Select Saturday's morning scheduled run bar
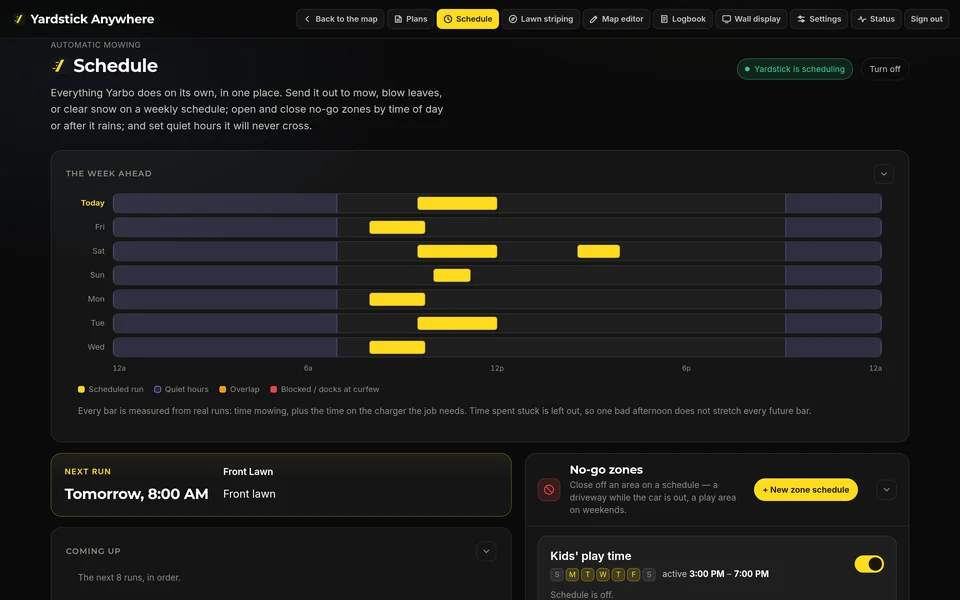Viewport: 960px width, 600px height. tap(457, 251)
